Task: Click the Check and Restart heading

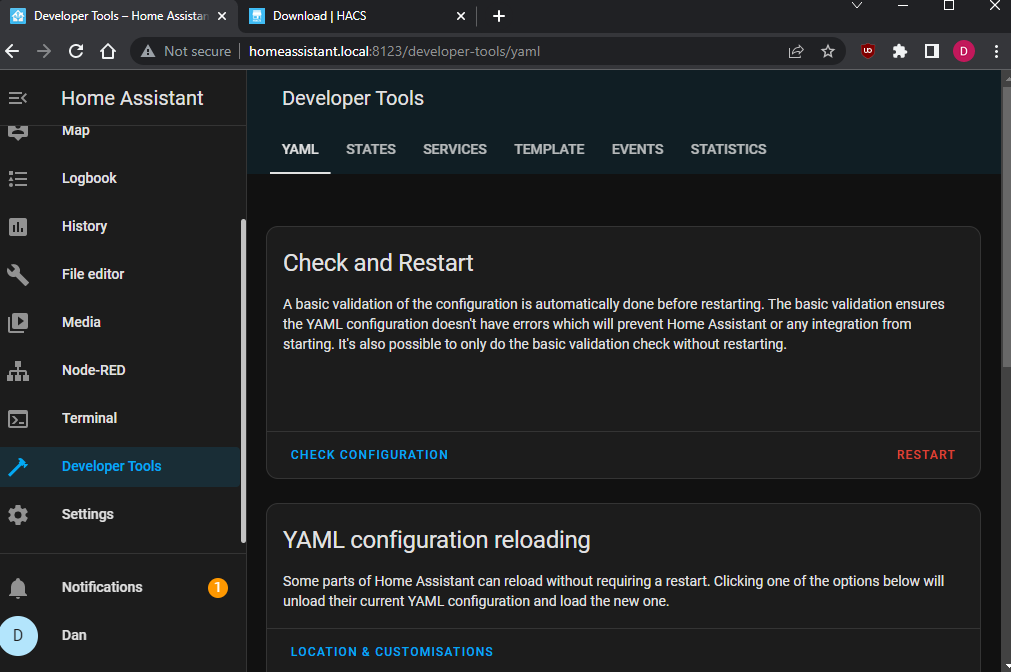Action: pyautogui.click(x=378, y=263)
